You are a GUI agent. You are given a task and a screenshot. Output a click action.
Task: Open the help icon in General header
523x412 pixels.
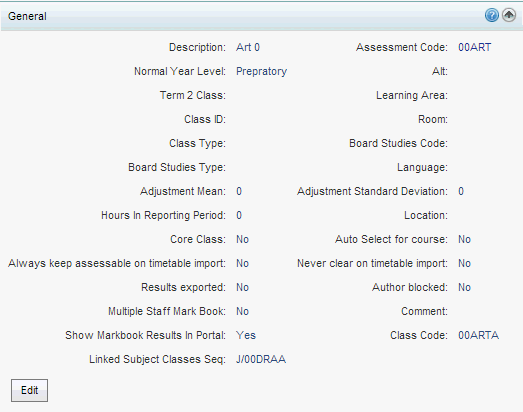pyautogui.click(x=492, y=15)
